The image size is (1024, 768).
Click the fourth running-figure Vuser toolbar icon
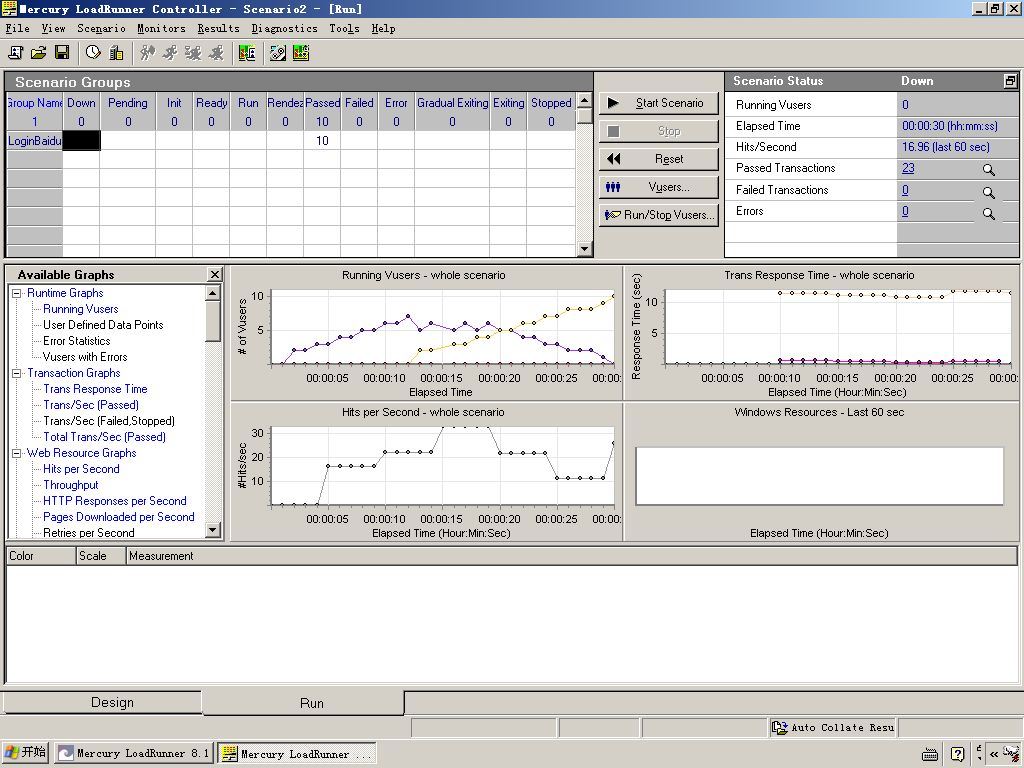tap(216, 53)
